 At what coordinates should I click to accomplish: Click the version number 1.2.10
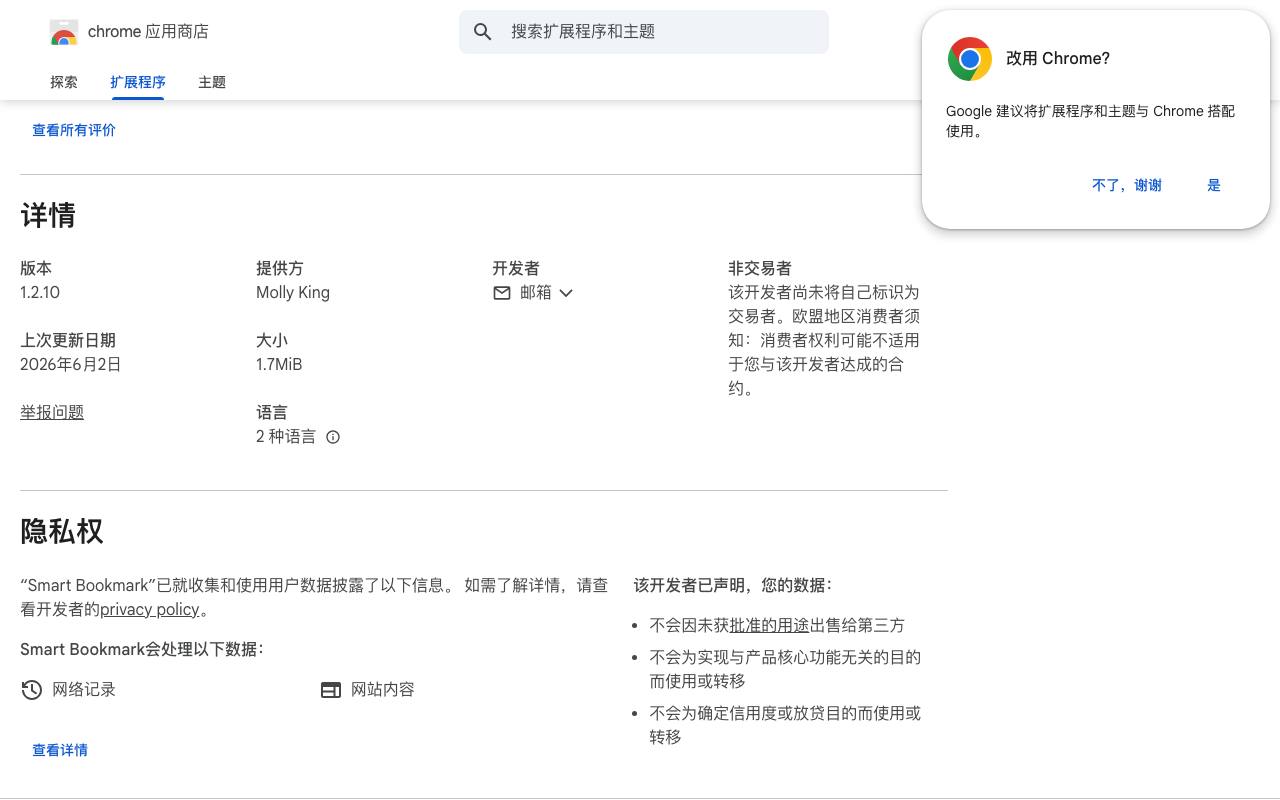40,293
